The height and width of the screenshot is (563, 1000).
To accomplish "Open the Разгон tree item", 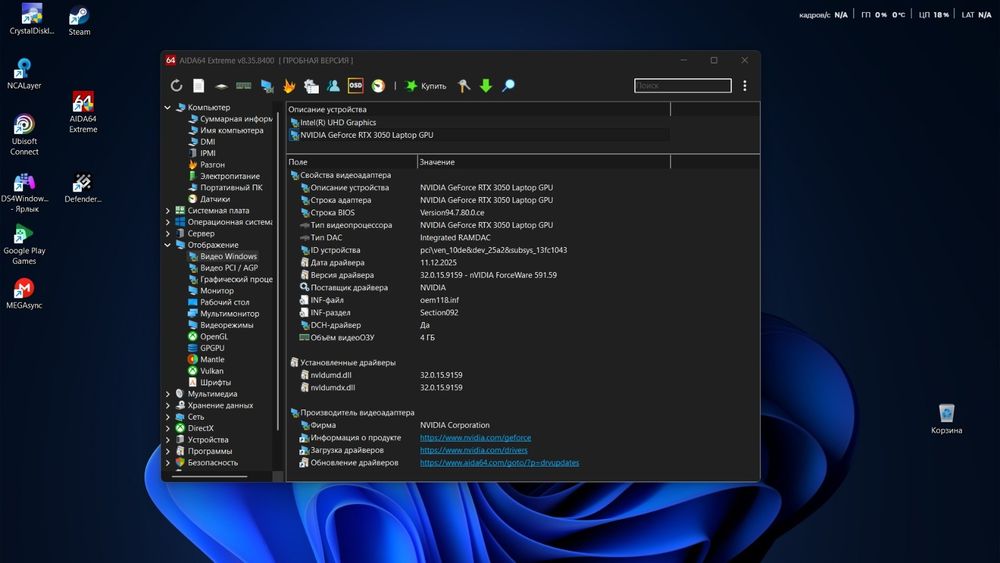I will [x=207, y=165].
